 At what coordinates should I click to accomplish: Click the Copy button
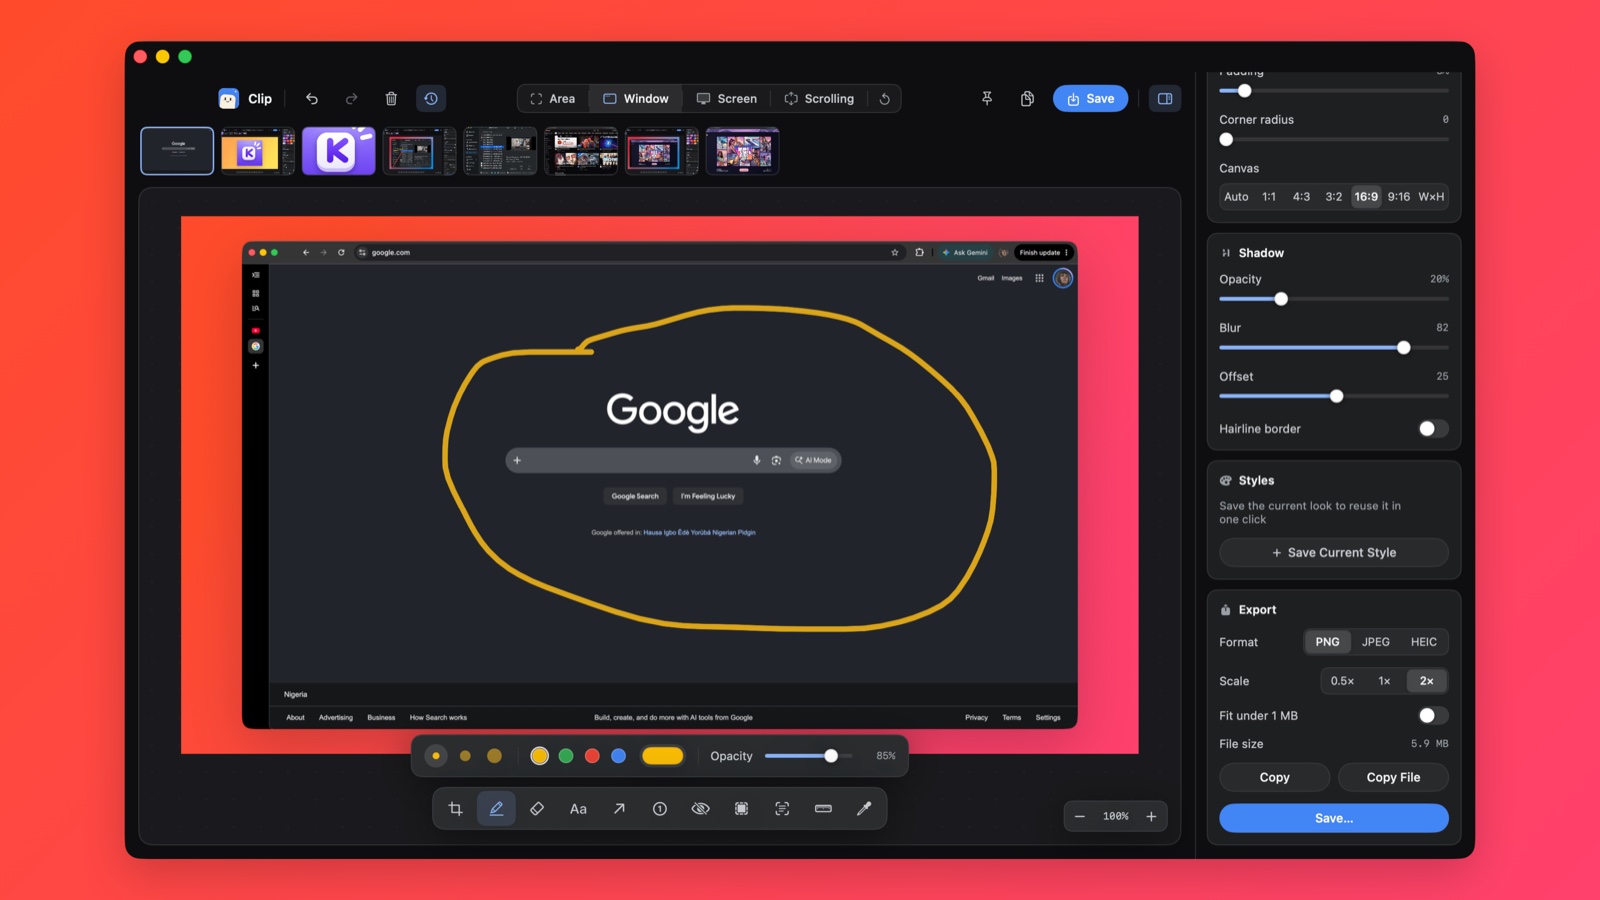1274,778
